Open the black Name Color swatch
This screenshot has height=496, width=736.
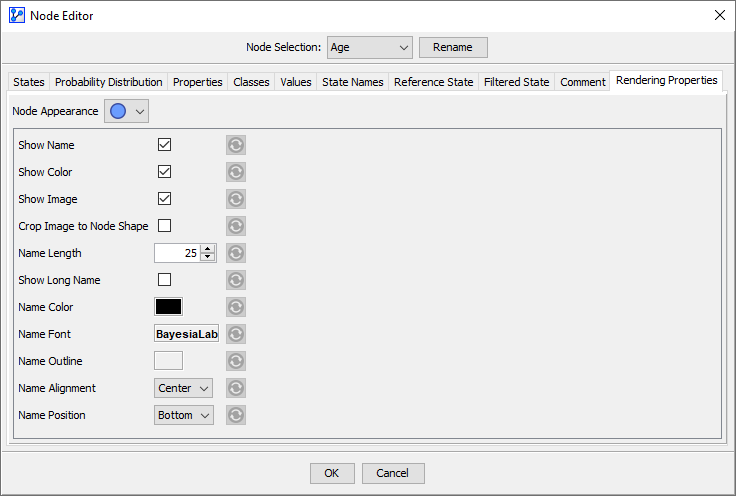tap(169, 307)
